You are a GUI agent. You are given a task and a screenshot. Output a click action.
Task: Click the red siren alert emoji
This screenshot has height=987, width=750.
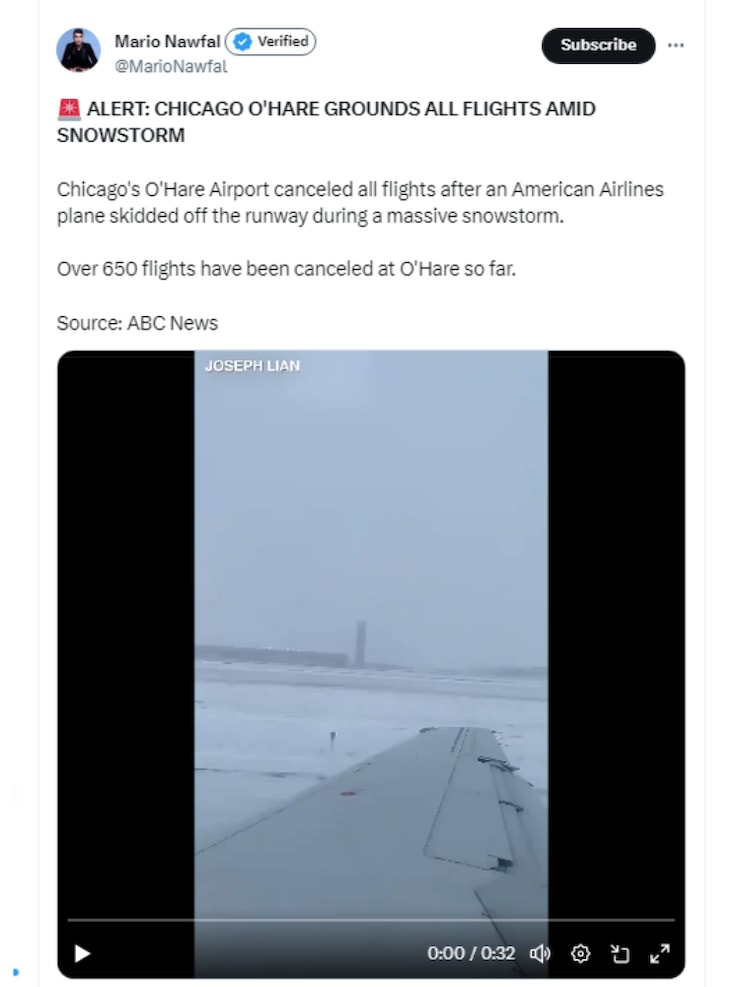point(69,110)
